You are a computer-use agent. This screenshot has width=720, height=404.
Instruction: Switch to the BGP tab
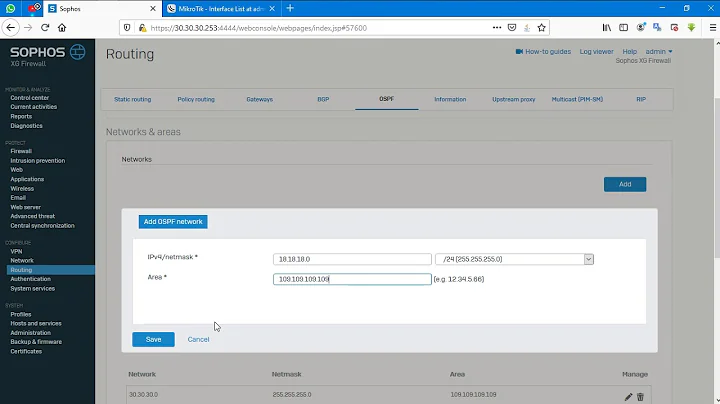[x=323, y=99]
